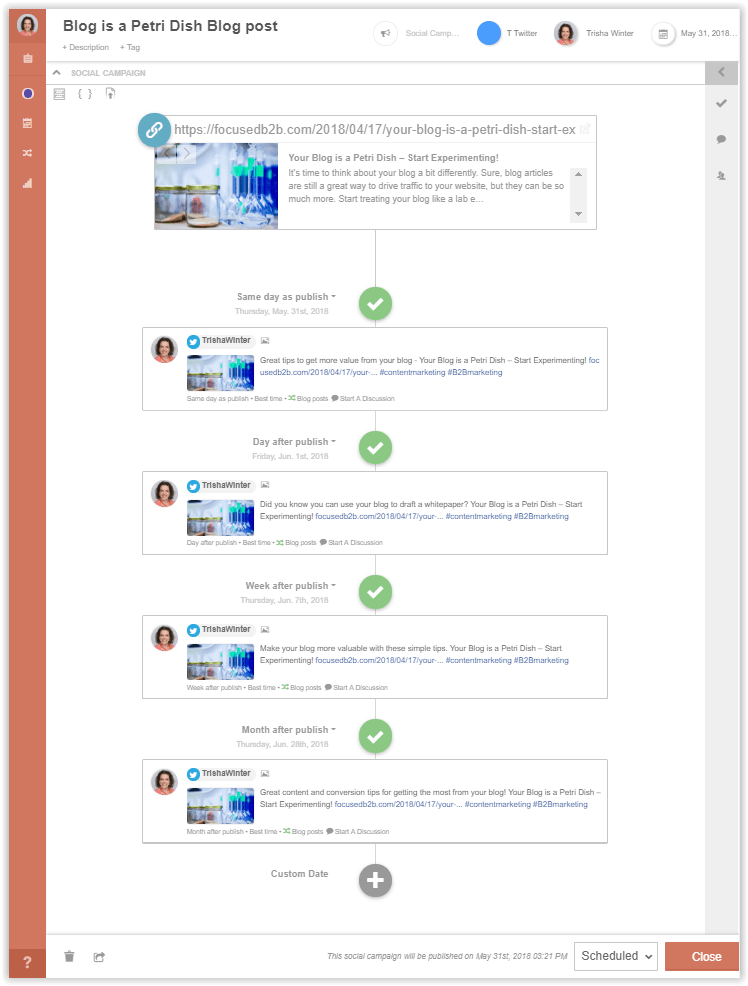
Task: Click the Close button
Action: point(705,956)
